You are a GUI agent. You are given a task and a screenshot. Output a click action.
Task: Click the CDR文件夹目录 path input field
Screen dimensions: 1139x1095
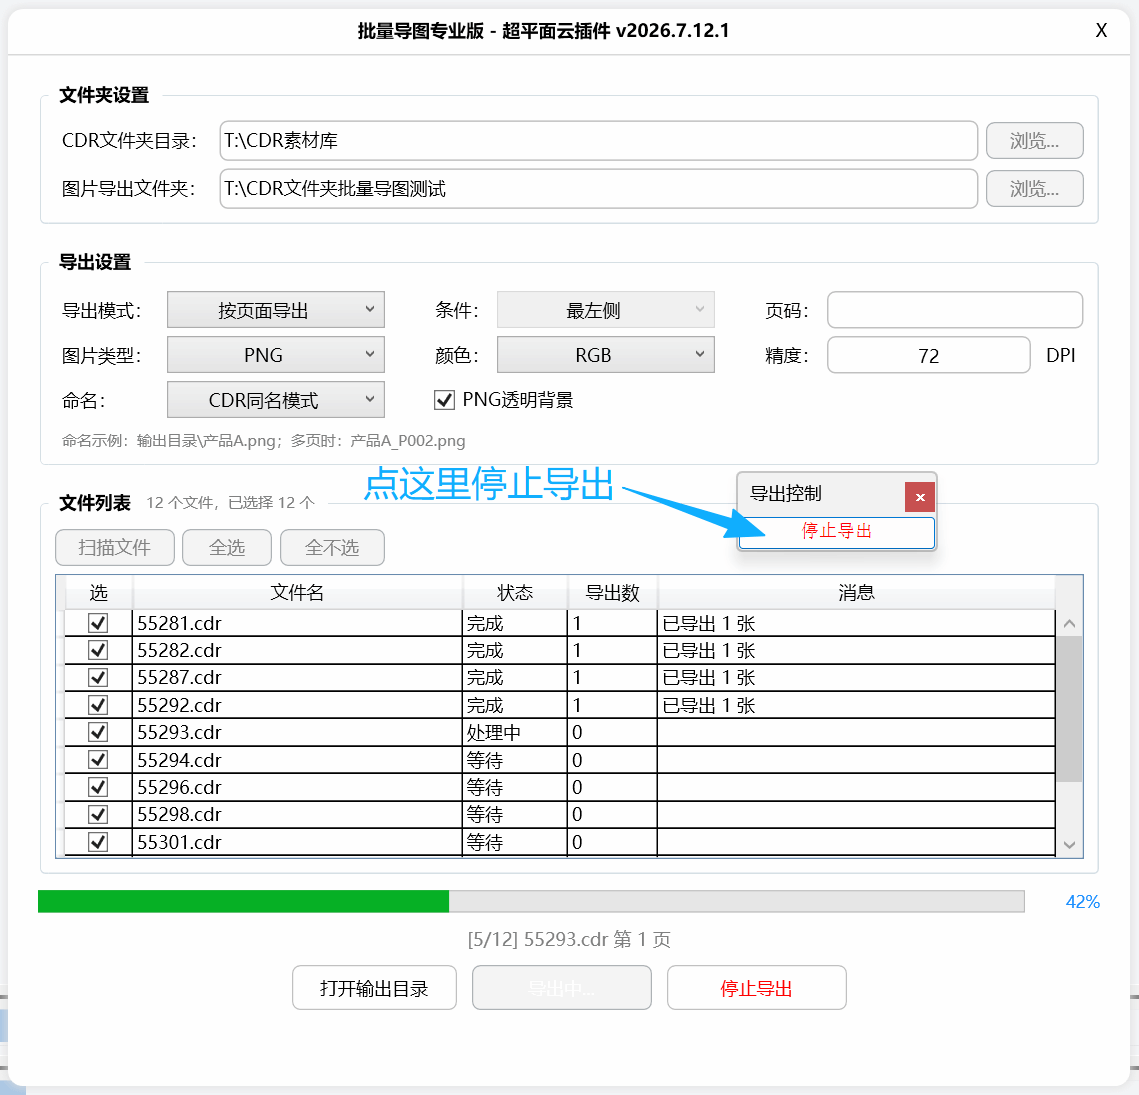[599, 140]
